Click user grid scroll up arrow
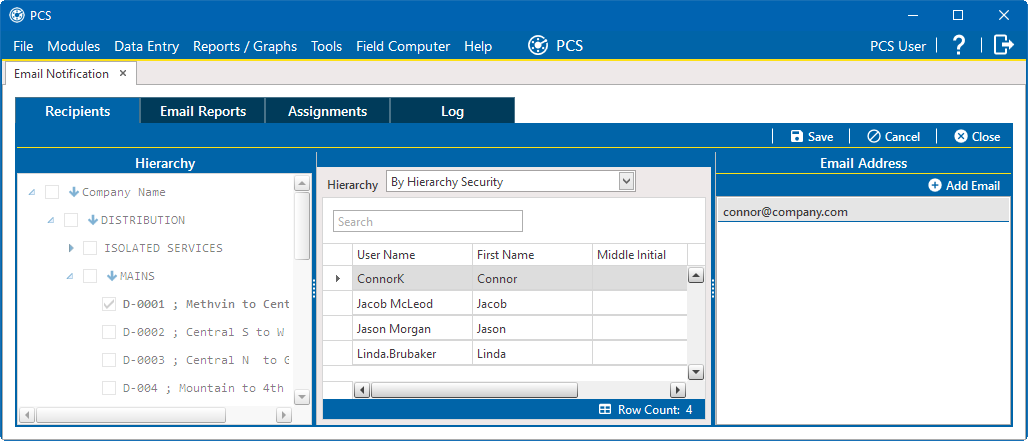The height and width of the screenshot is (441, 1028). pos(696,274)
